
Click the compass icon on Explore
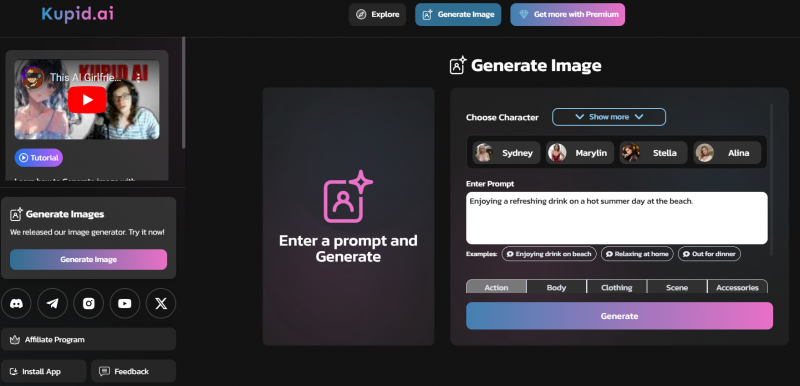click(361, 14)
